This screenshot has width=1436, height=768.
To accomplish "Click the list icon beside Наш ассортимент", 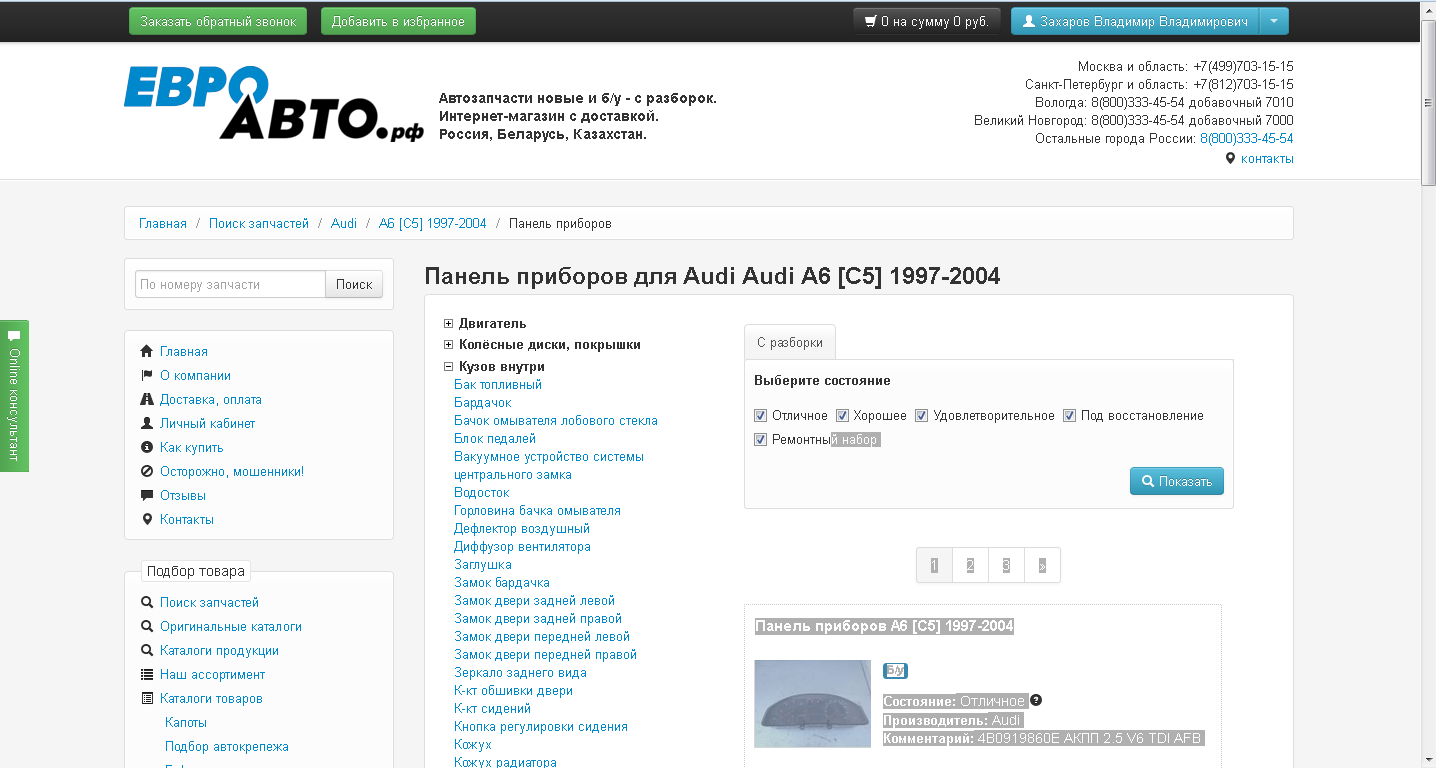I will [x=147, y=674].
